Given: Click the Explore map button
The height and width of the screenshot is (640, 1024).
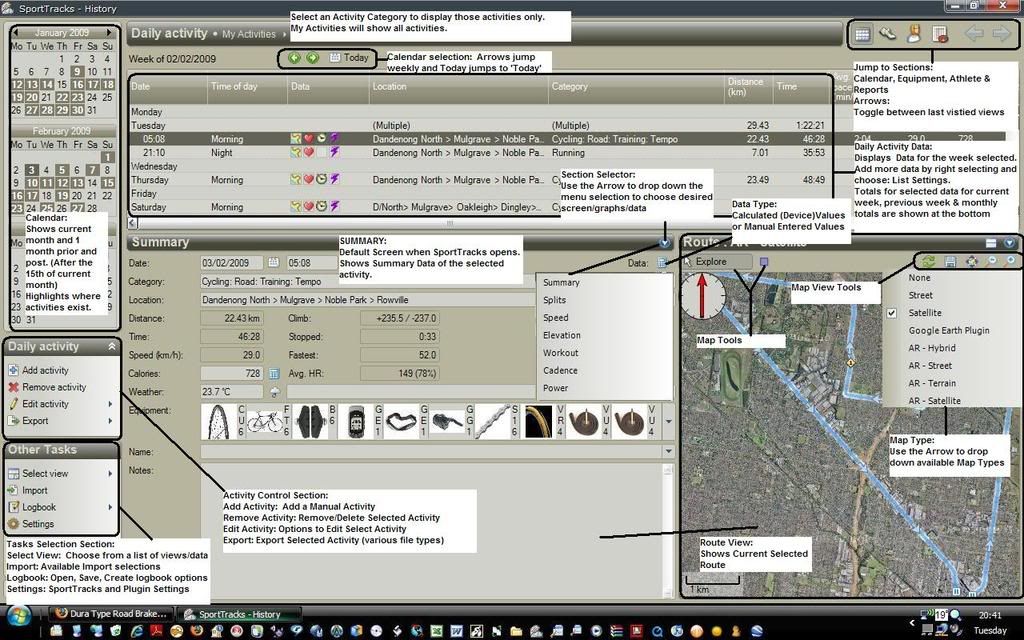Looking at the screenshot, I should tap(717, 262).
